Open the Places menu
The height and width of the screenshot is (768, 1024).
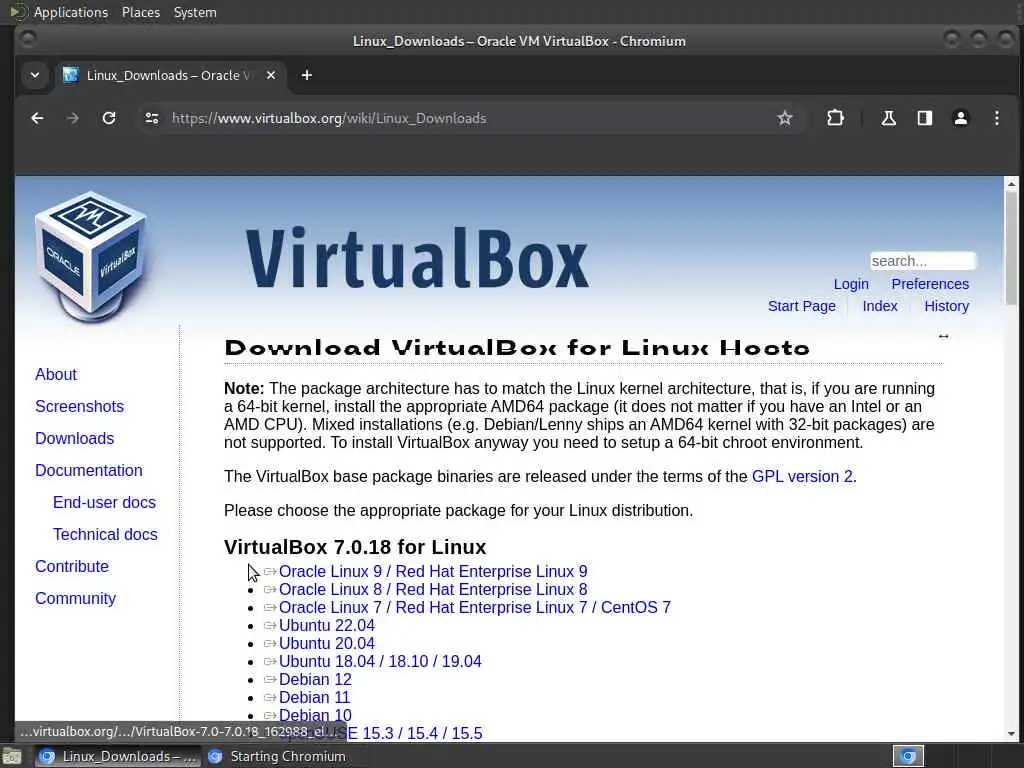tap(140, 12)
